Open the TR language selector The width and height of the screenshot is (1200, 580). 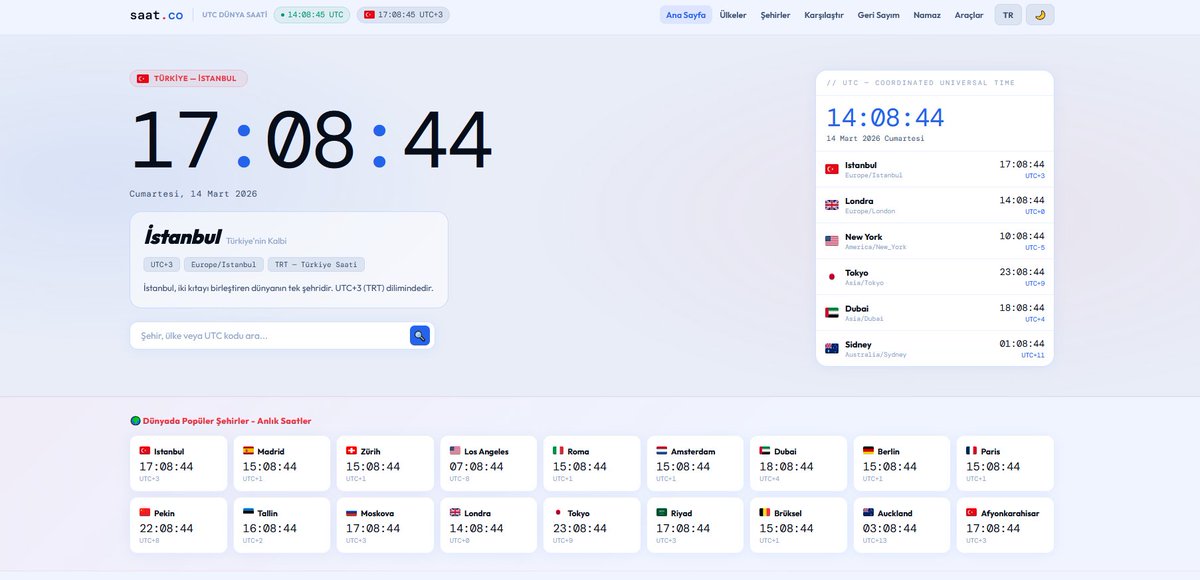tap(1008, 15)
